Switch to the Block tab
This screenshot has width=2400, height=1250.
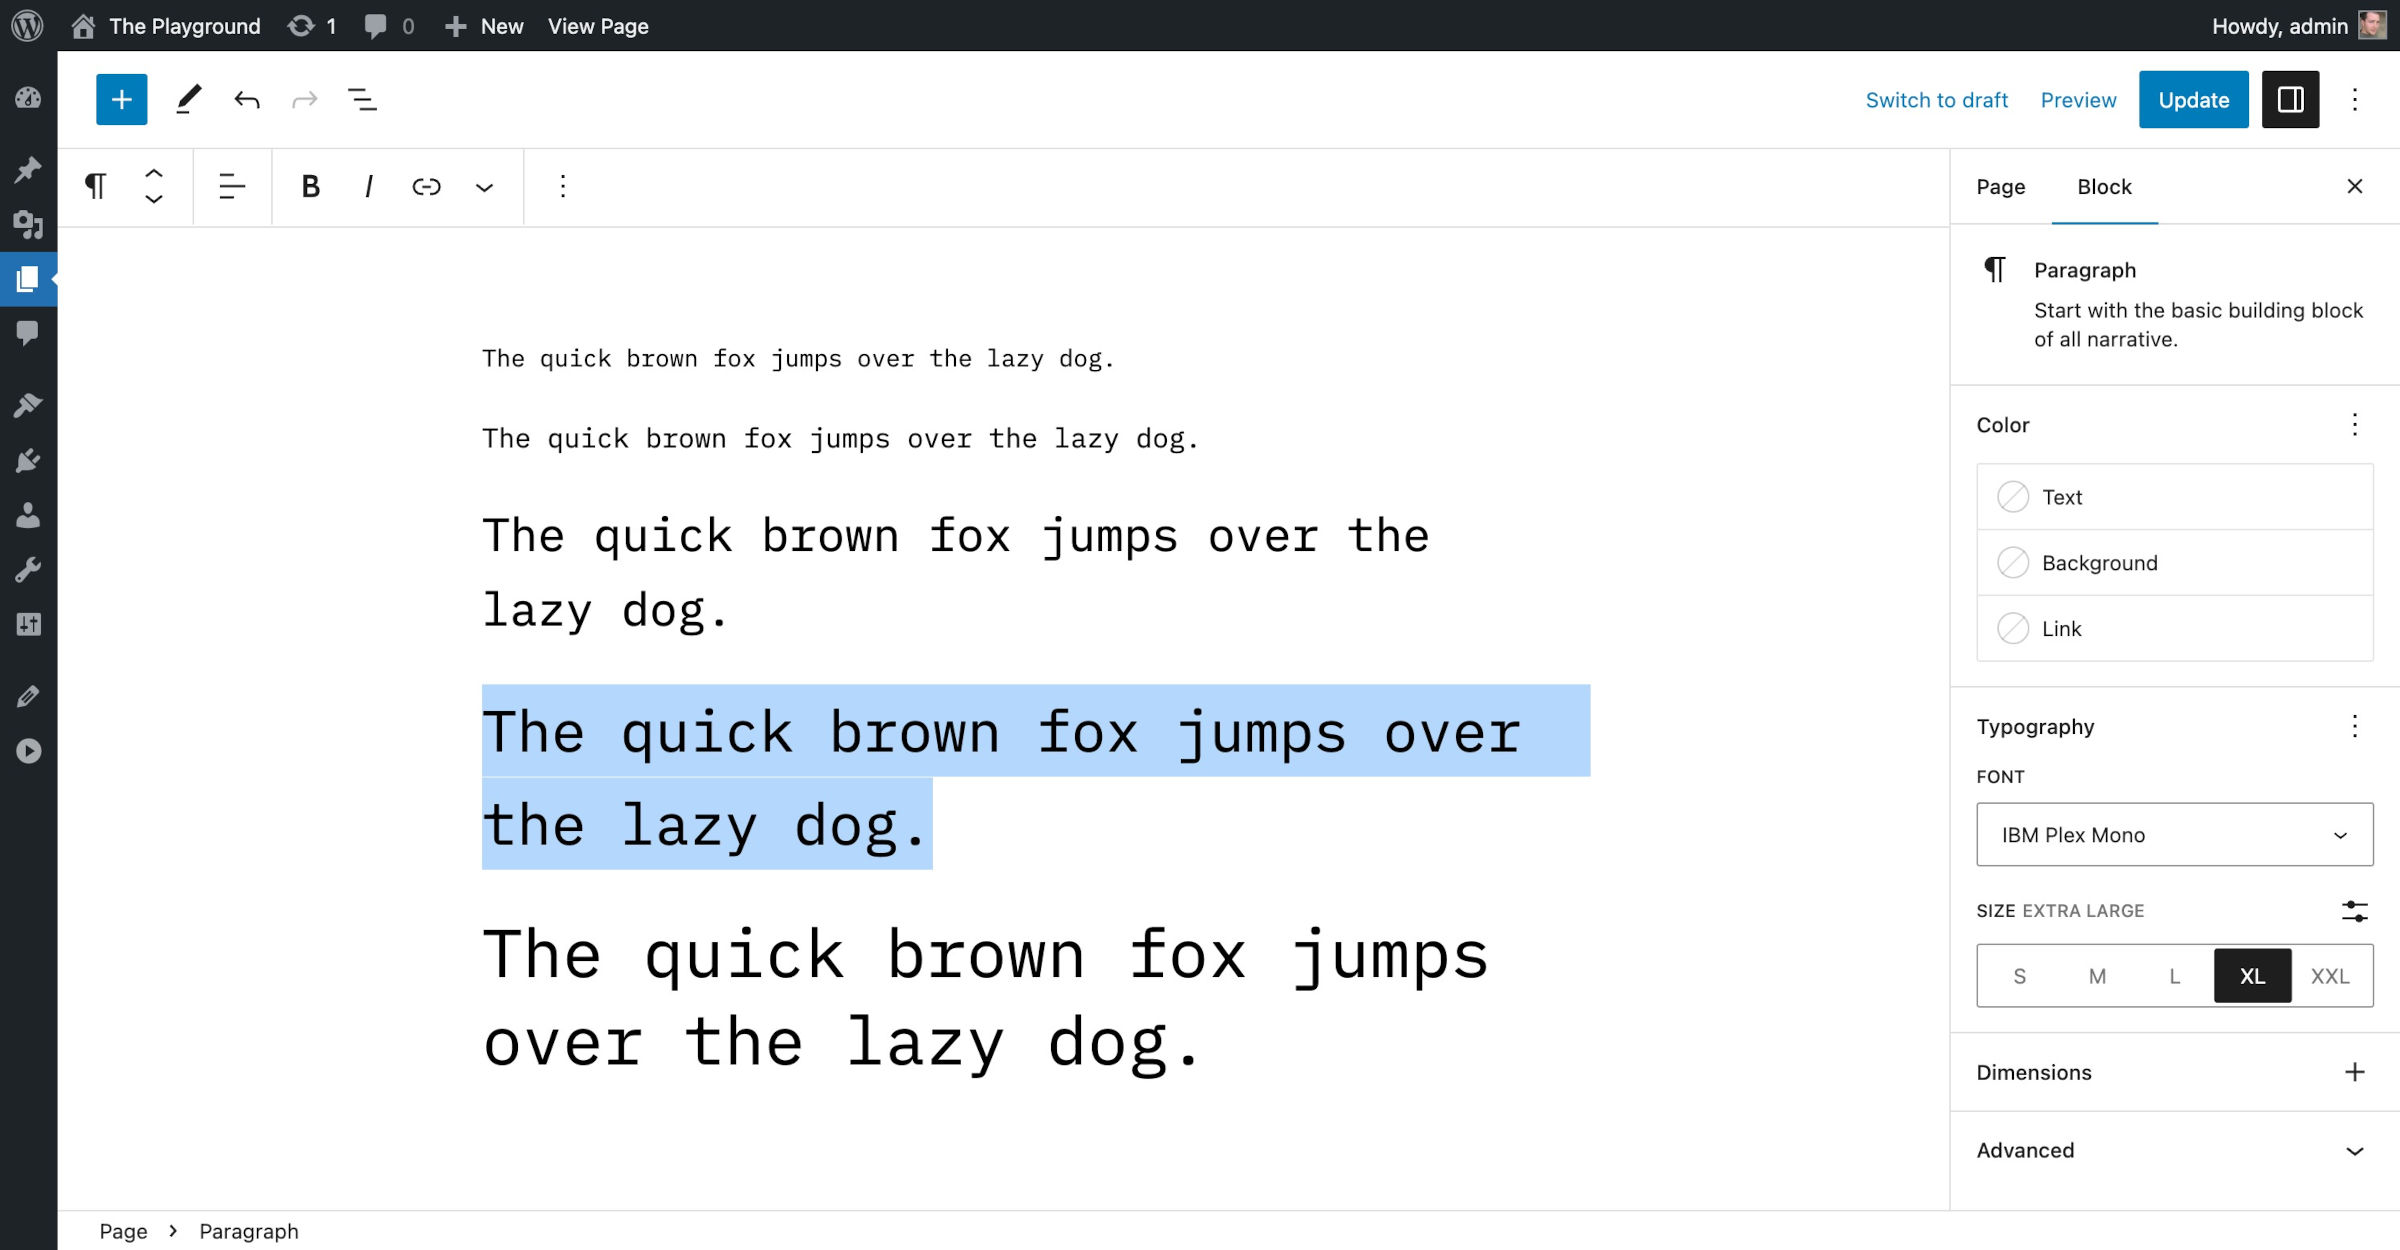pyautogui.click(x=2104, y=186)
